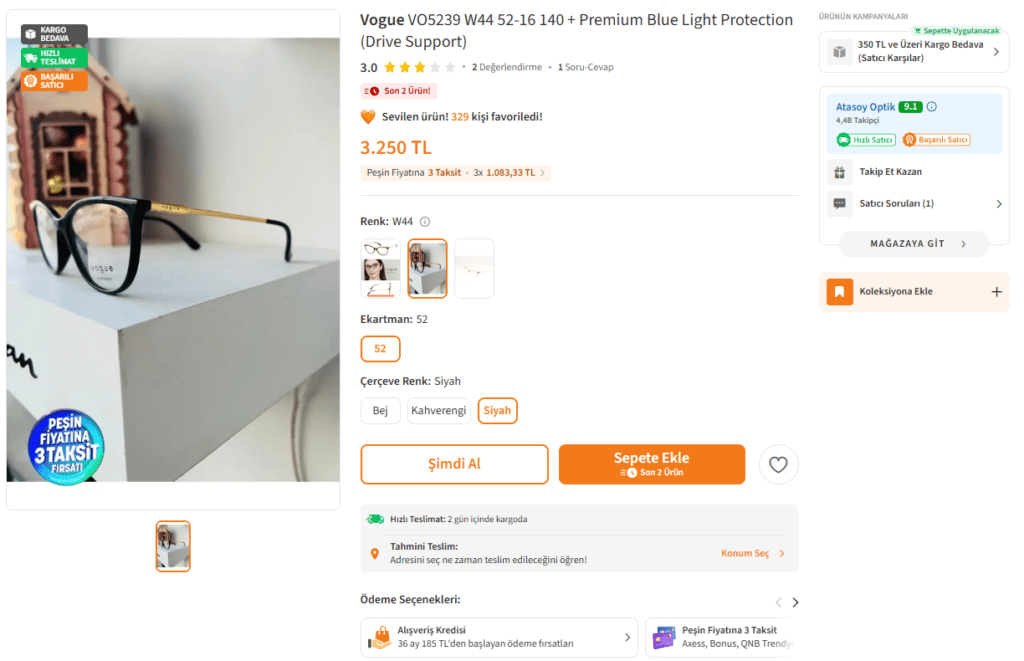1024x661 pixels.
Task: Select the Bej frame color option
Action: tap(380, 411)
